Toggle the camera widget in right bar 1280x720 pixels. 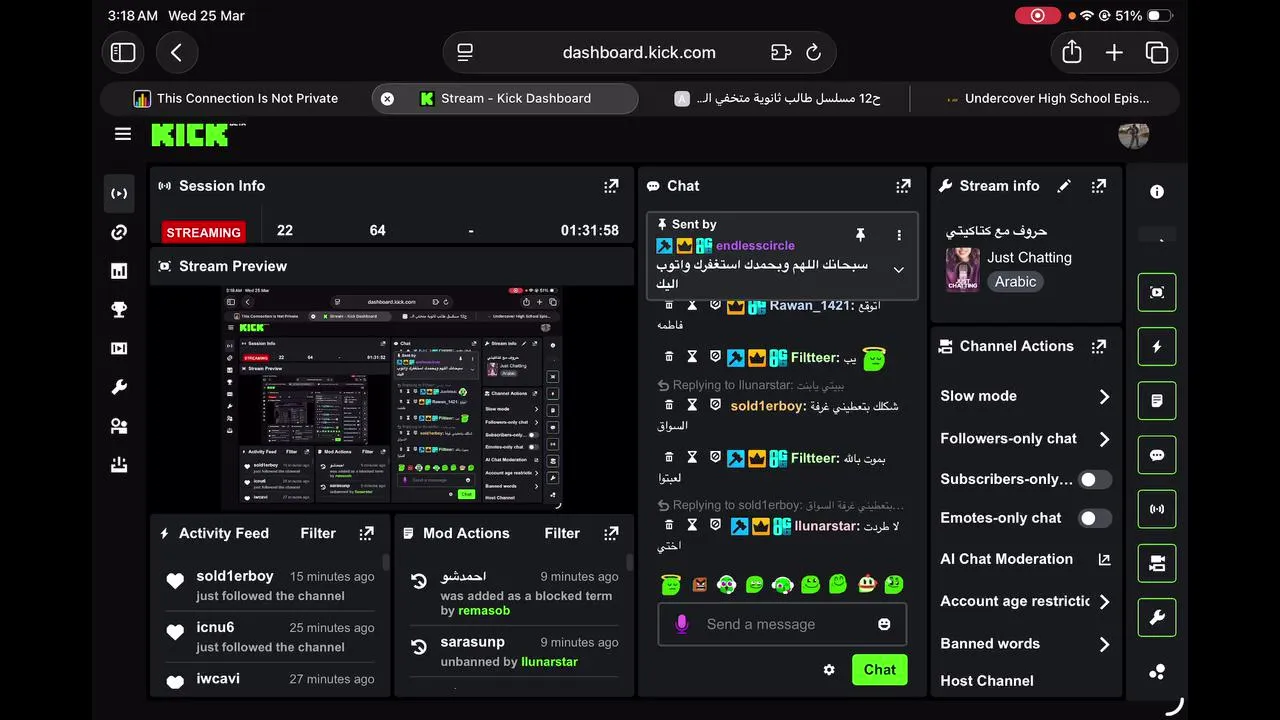tap(1157, 564)
